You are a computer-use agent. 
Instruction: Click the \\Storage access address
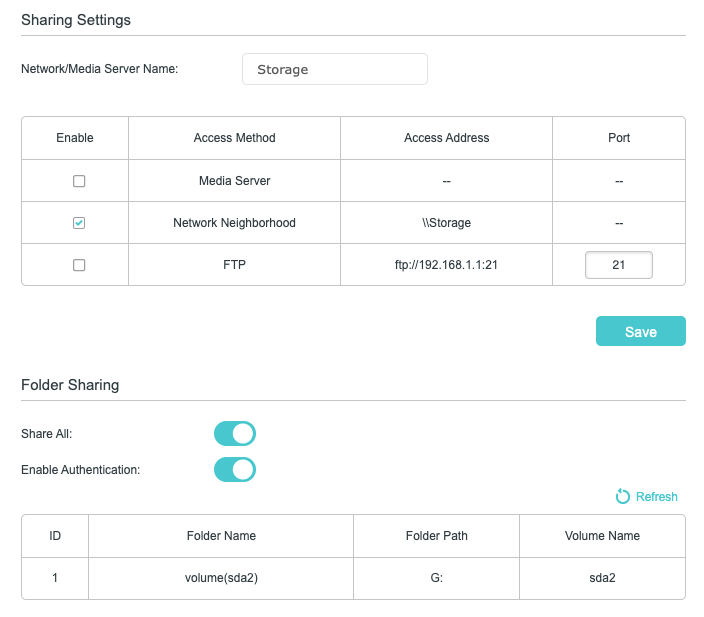[446, 223]
